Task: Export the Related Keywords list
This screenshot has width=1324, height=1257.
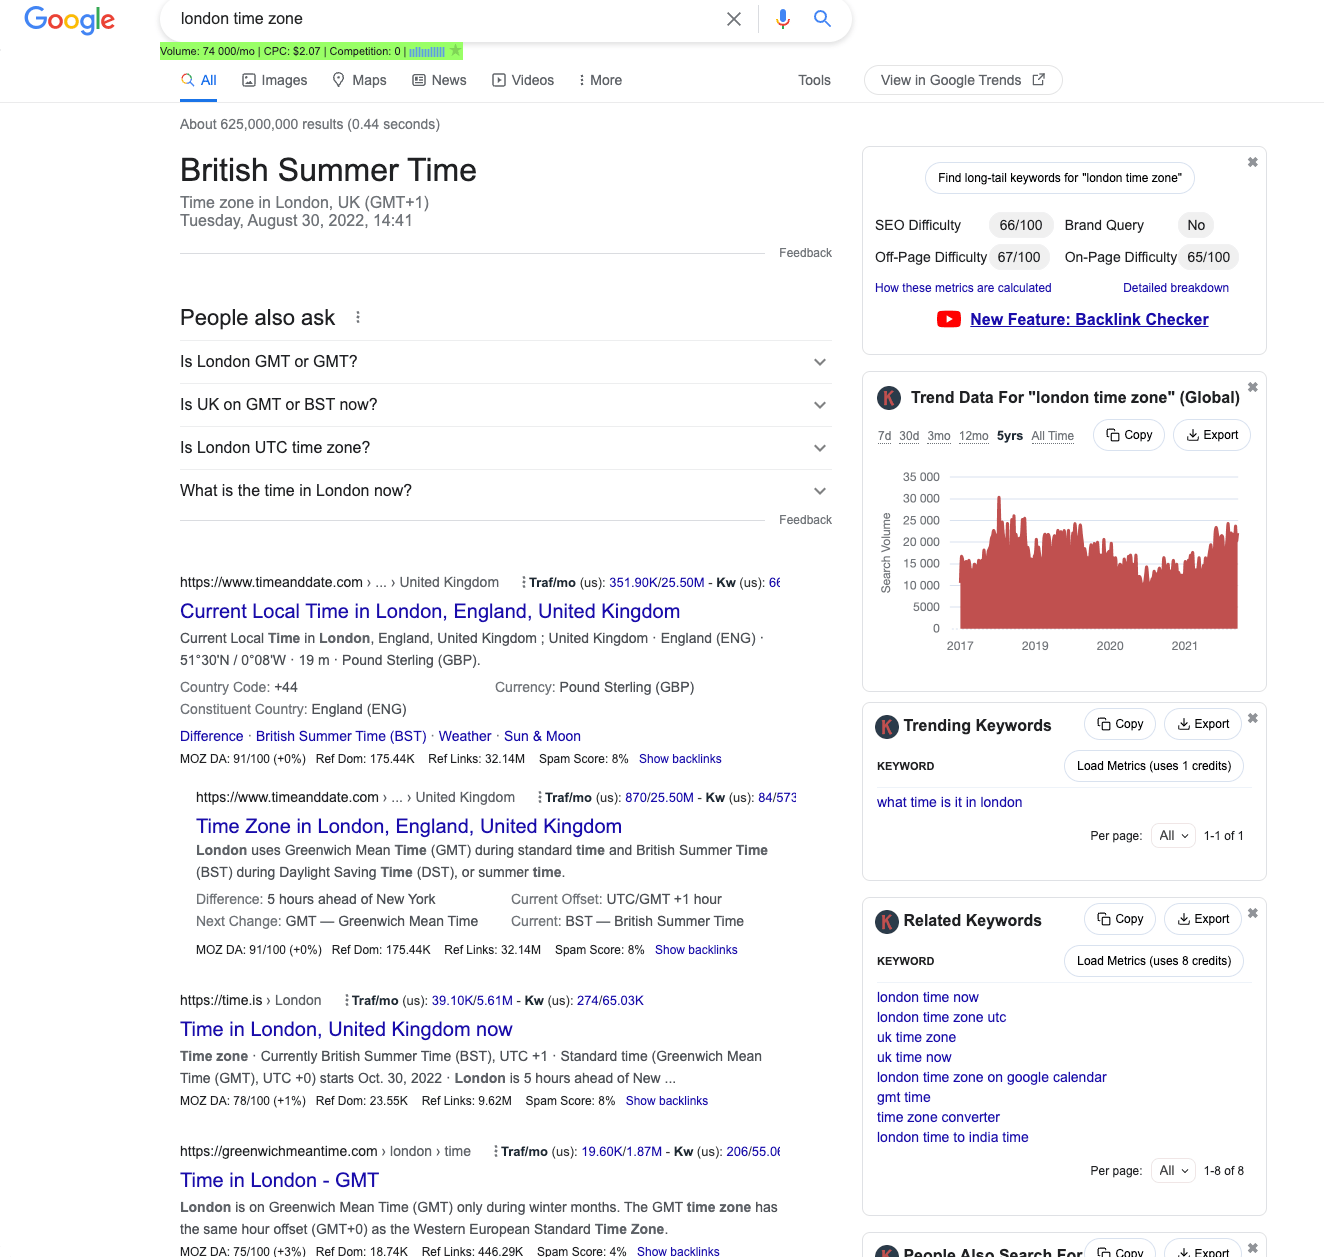Action: pyautogui.click(x=1203, y=919)
